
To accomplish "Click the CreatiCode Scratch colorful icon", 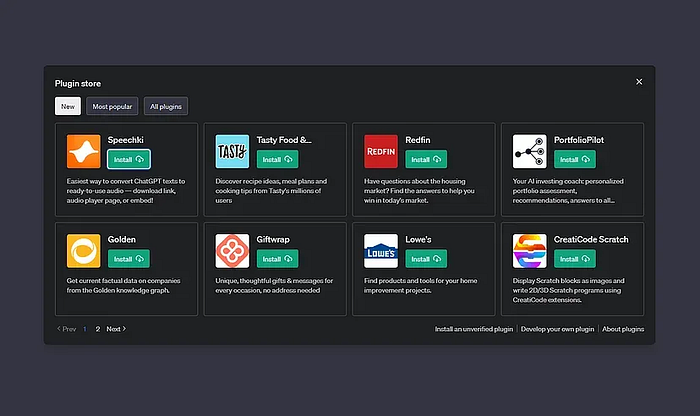I will coord(529,251).
